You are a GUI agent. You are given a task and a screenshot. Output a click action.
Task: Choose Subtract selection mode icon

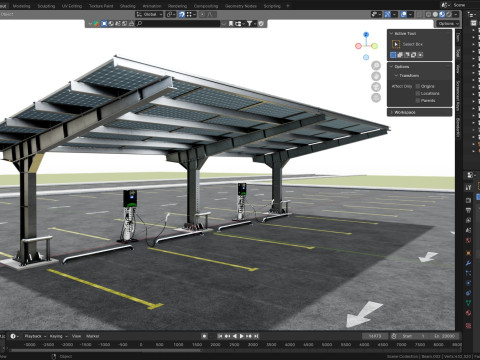407,55
